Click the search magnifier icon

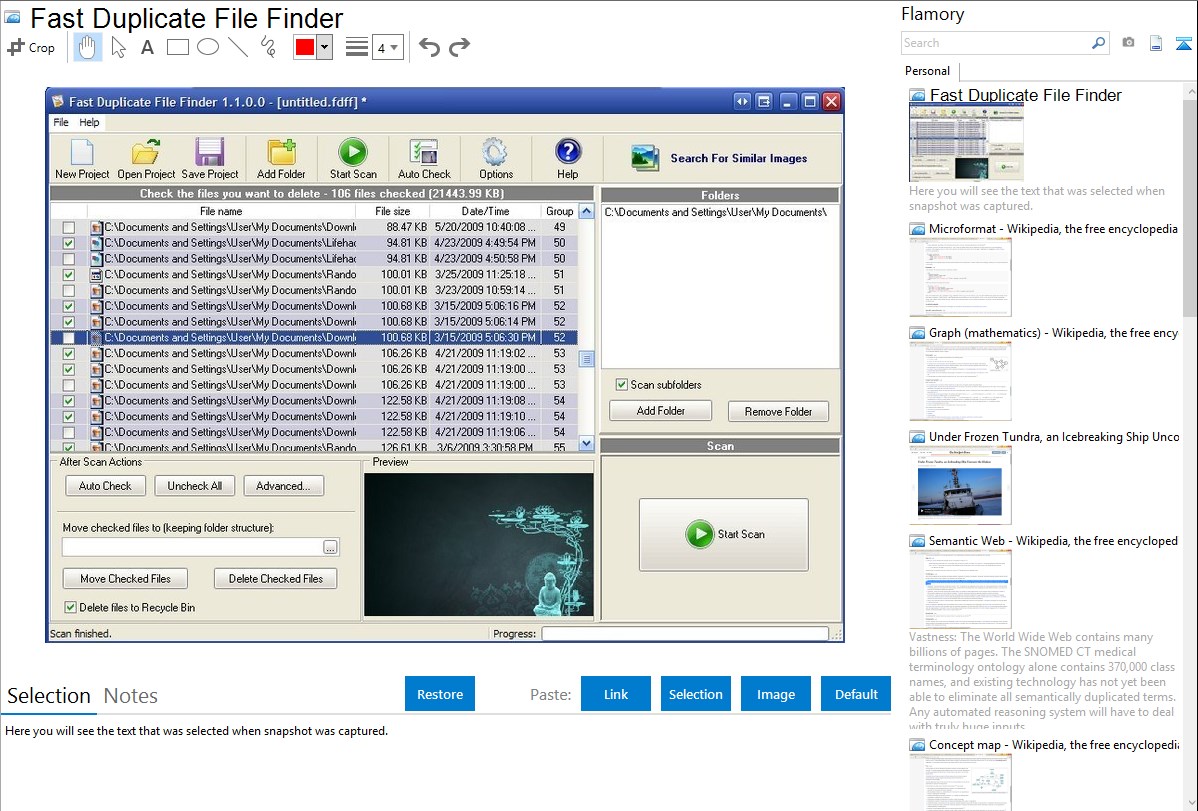tap(1098, 43)
